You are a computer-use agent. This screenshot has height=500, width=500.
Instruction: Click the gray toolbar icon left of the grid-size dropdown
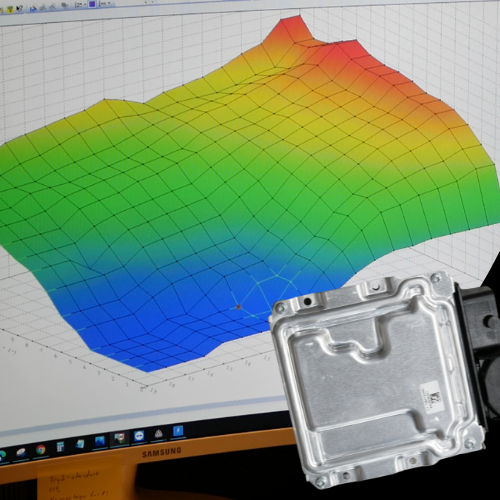65,5
